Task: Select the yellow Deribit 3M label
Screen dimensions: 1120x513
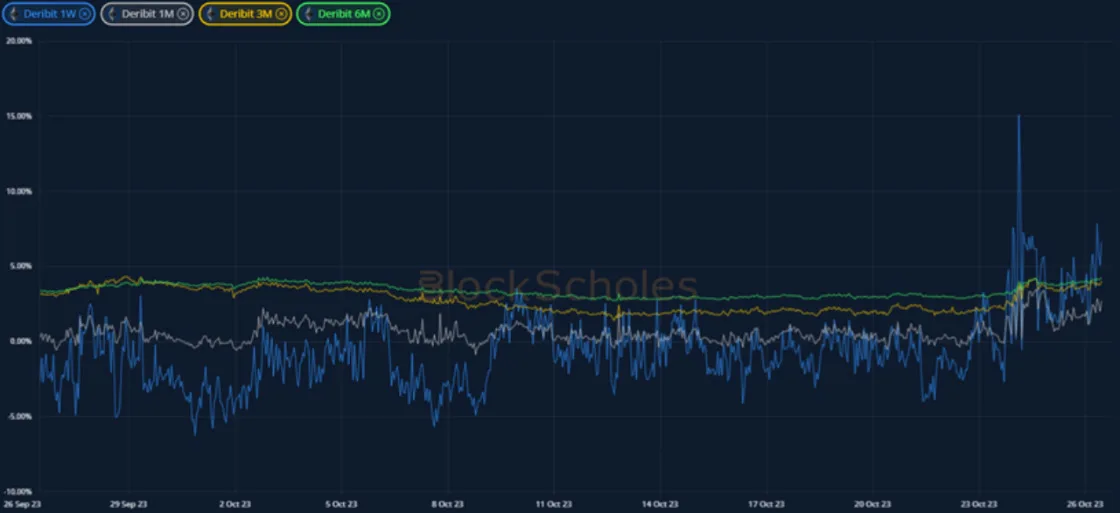Action: (246, 14)
